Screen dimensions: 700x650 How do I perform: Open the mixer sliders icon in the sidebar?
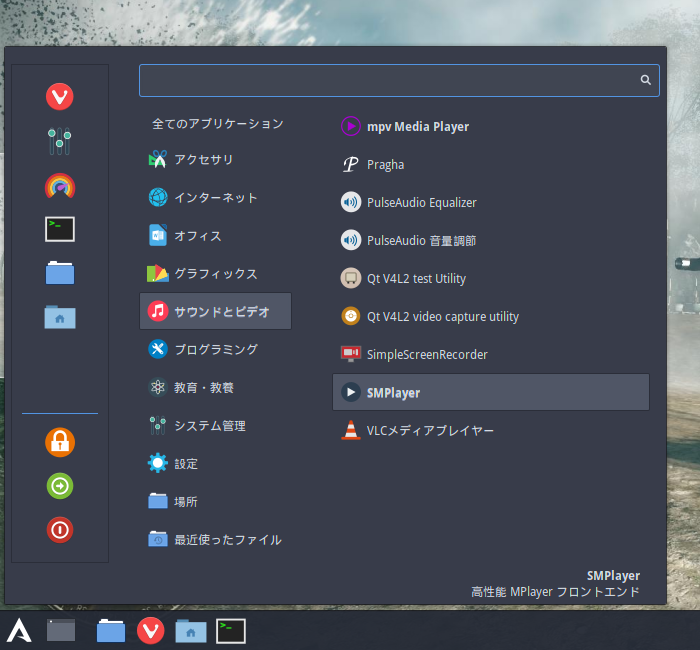tap(60, 141)
